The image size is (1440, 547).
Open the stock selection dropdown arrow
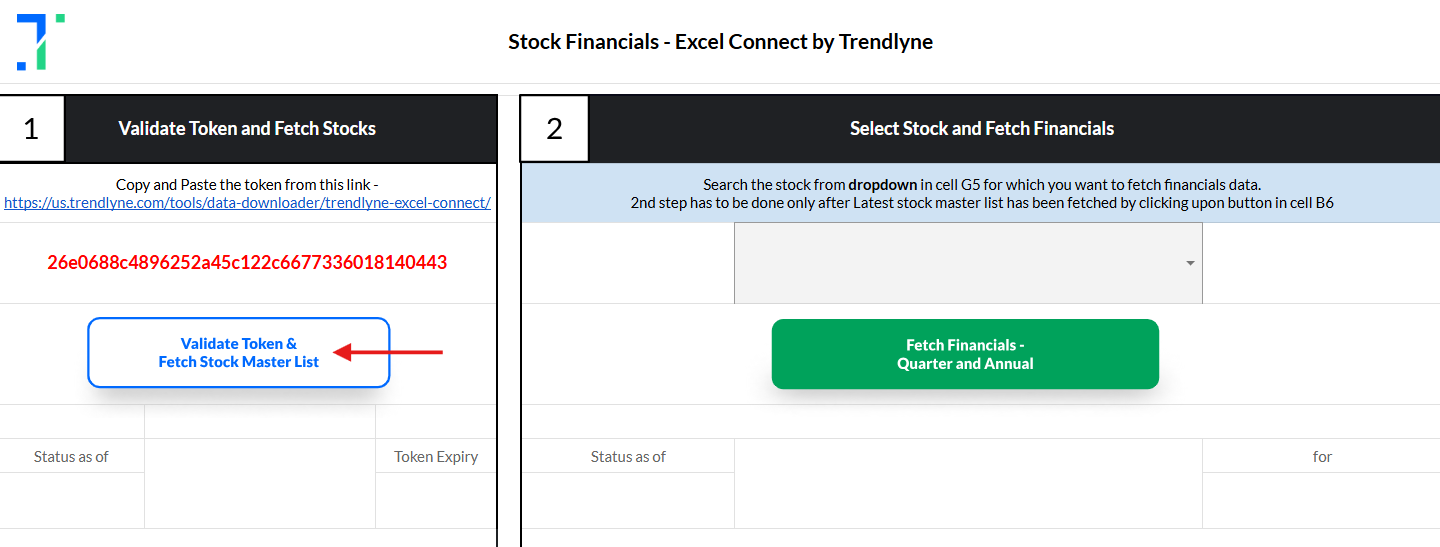1190,264
